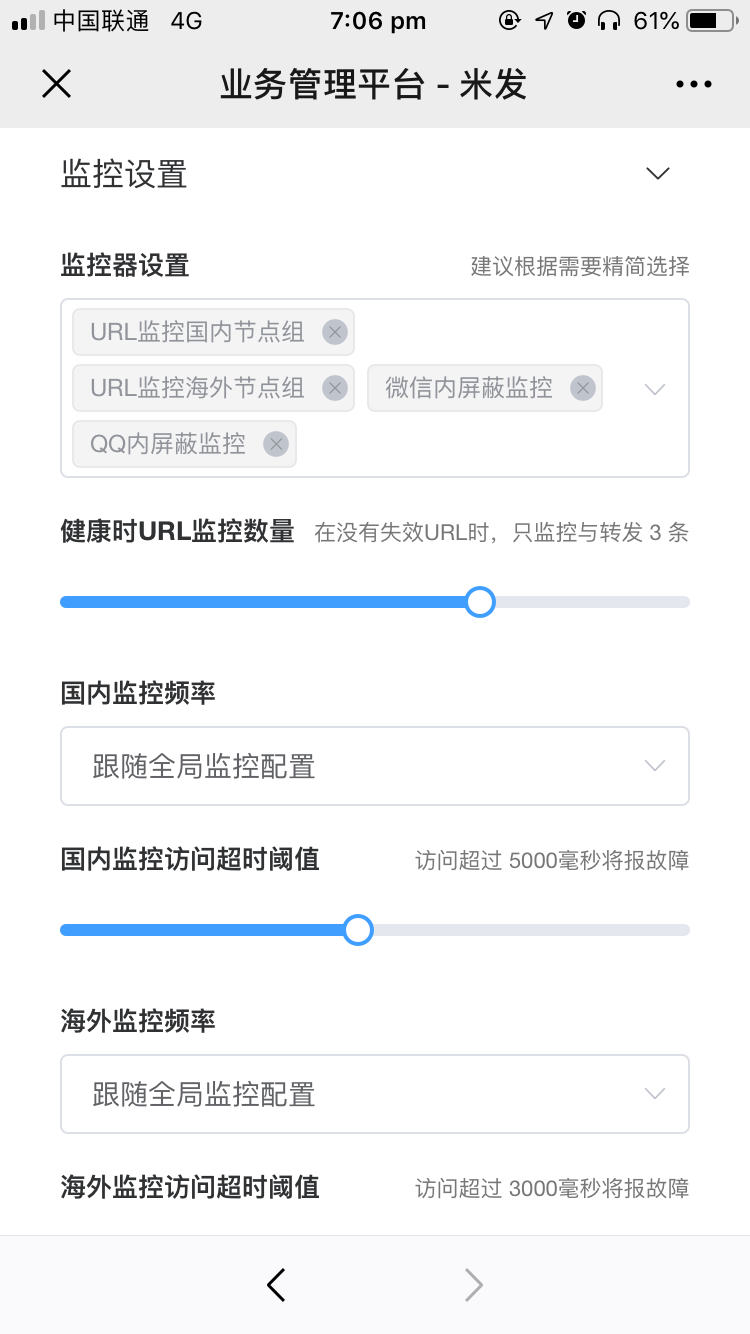
Task: Select 跟随全局监控配置 under 海外监控频率
Action: click(375, 1094)
